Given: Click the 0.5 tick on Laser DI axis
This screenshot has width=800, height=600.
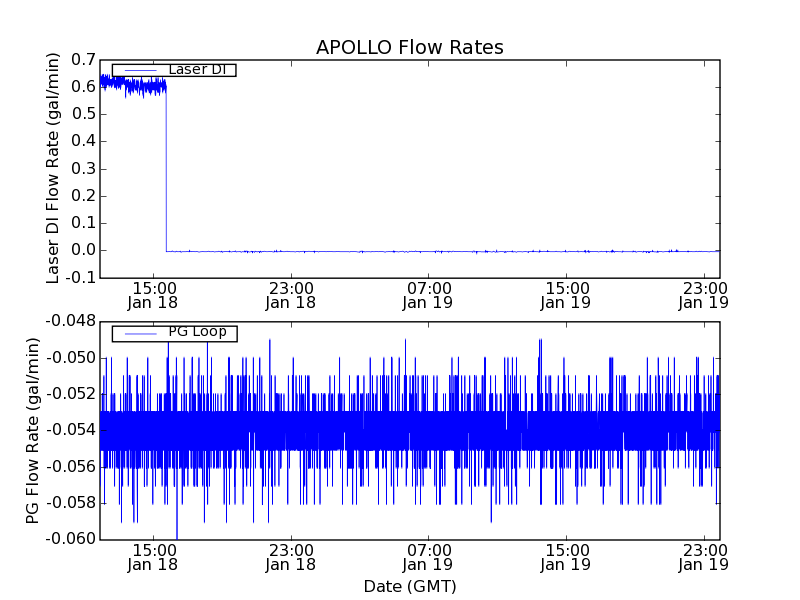Looking at the screenshot, I should (x=83, y=114).
